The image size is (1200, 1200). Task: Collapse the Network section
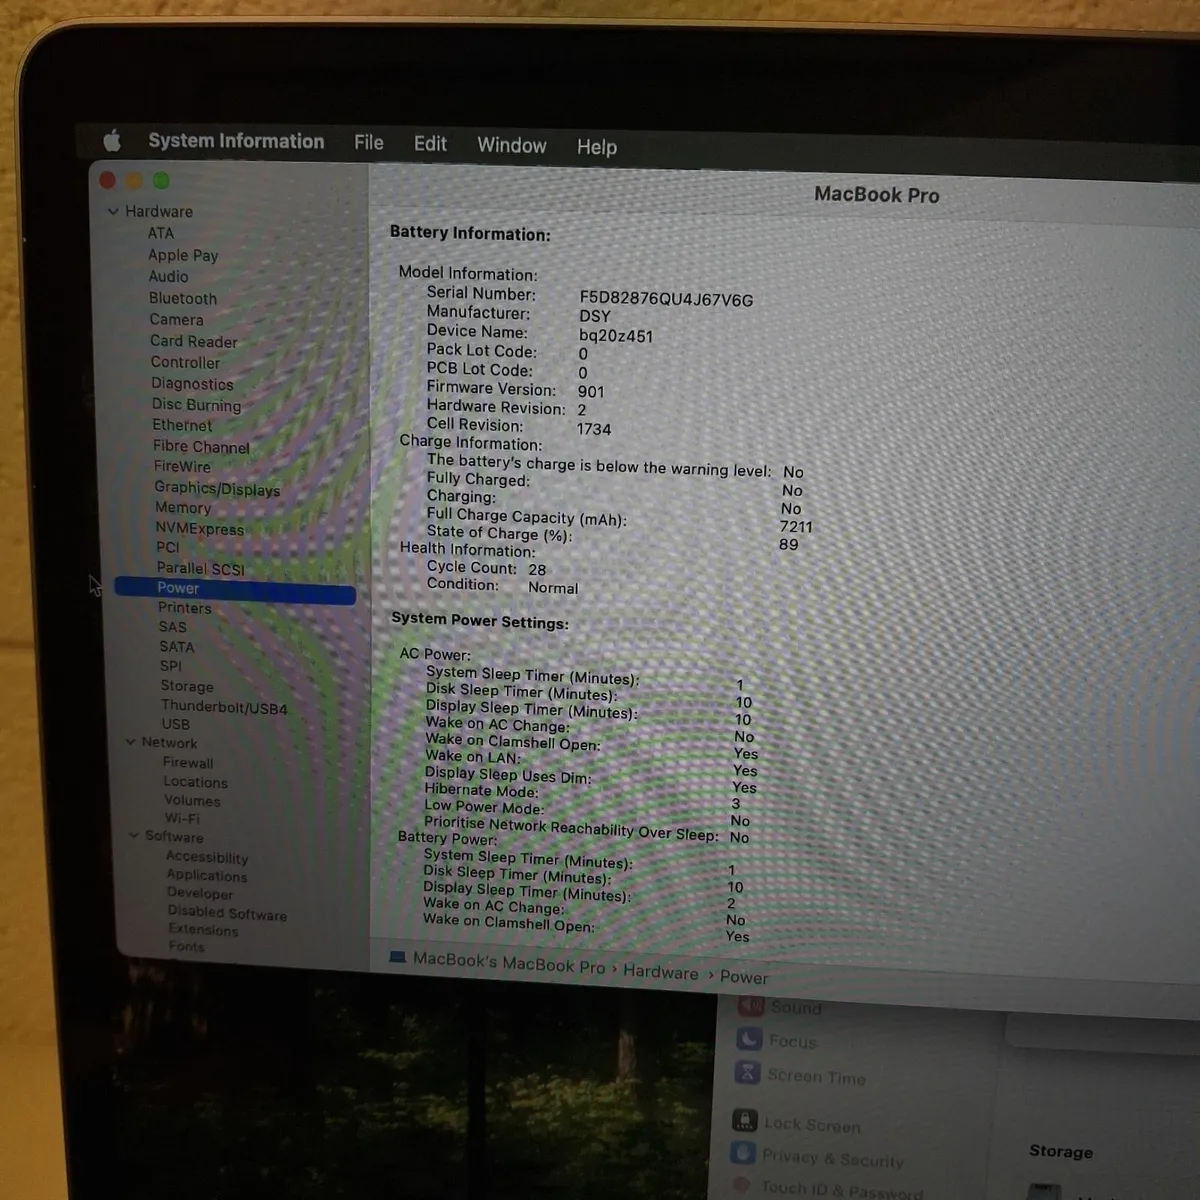(131, 742)
